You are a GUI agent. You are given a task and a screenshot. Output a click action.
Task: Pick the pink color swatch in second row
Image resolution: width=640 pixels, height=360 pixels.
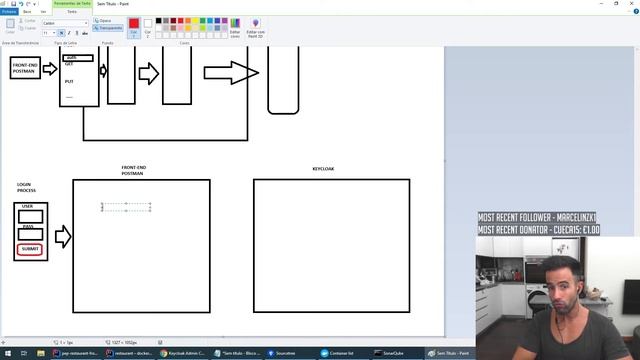click(x=180, y=28)
